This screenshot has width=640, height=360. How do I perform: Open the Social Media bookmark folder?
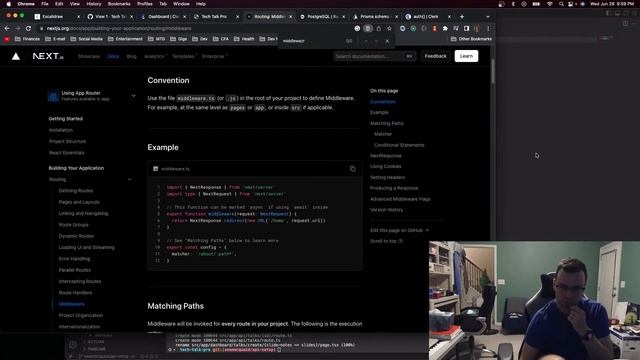pyautogui.click(x=87, y=39)
